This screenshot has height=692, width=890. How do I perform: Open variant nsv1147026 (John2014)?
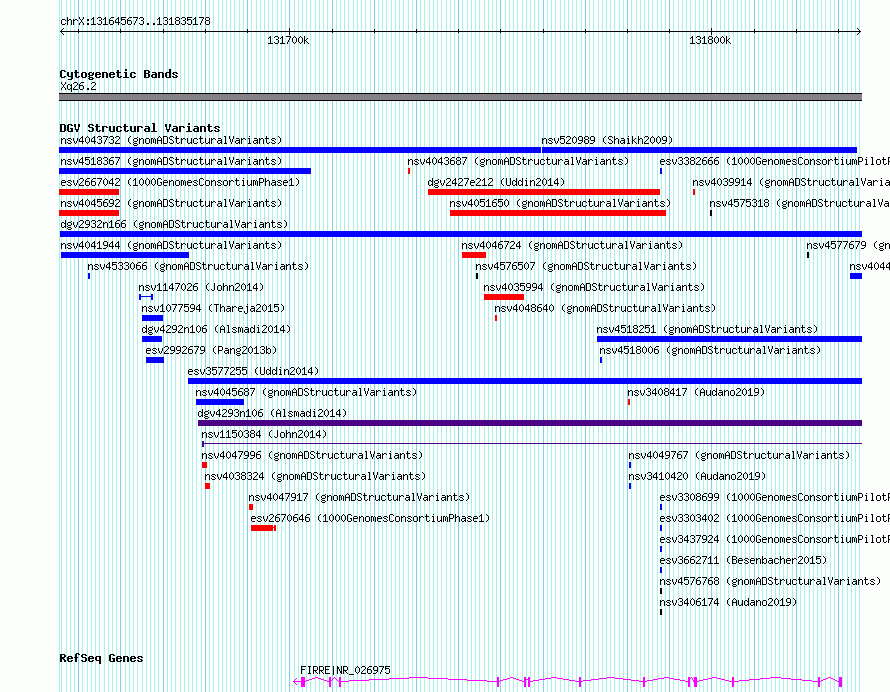(x=201, y=287)
